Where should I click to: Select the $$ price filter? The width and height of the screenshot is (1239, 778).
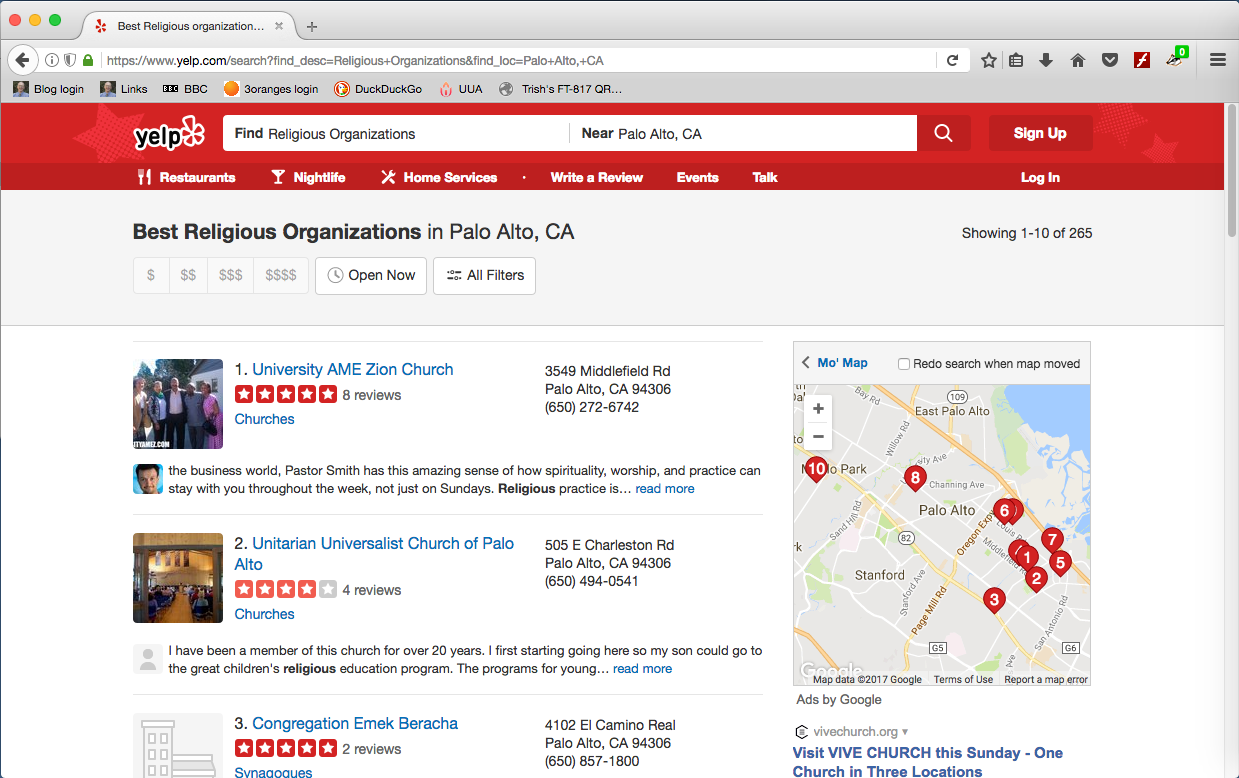[188, 275]
